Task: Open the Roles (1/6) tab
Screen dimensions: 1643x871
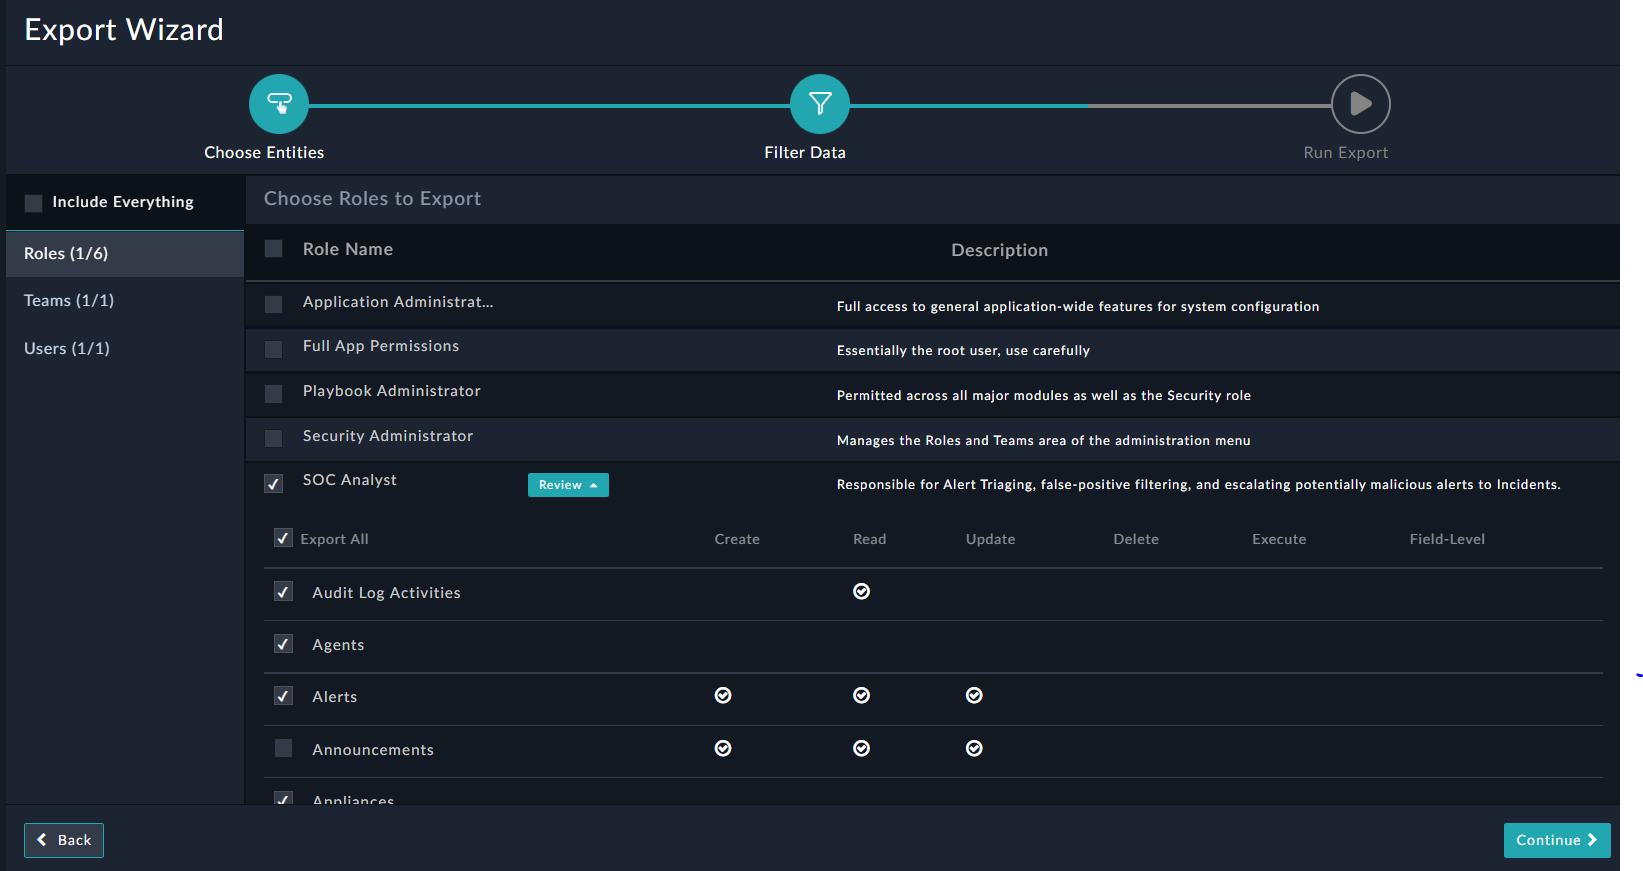Action: pos(125,254)
